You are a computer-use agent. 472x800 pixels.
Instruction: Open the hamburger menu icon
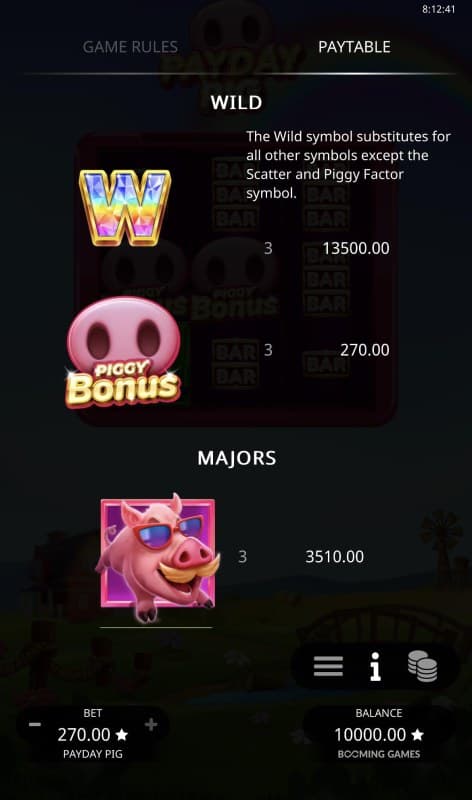click(x=328, y=666)
